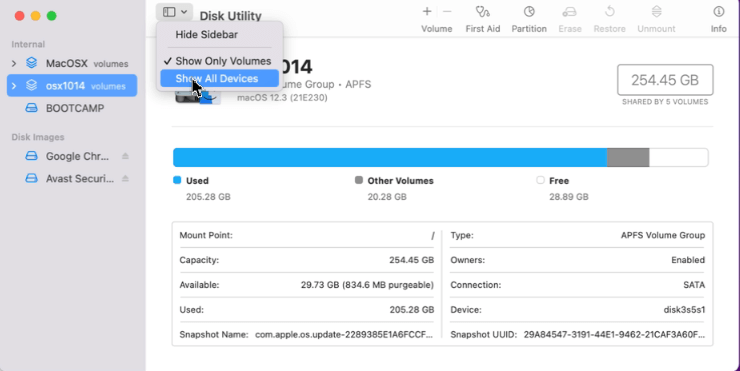
Task: Click the Device value disk3s5s1
Action: point(684,310)
